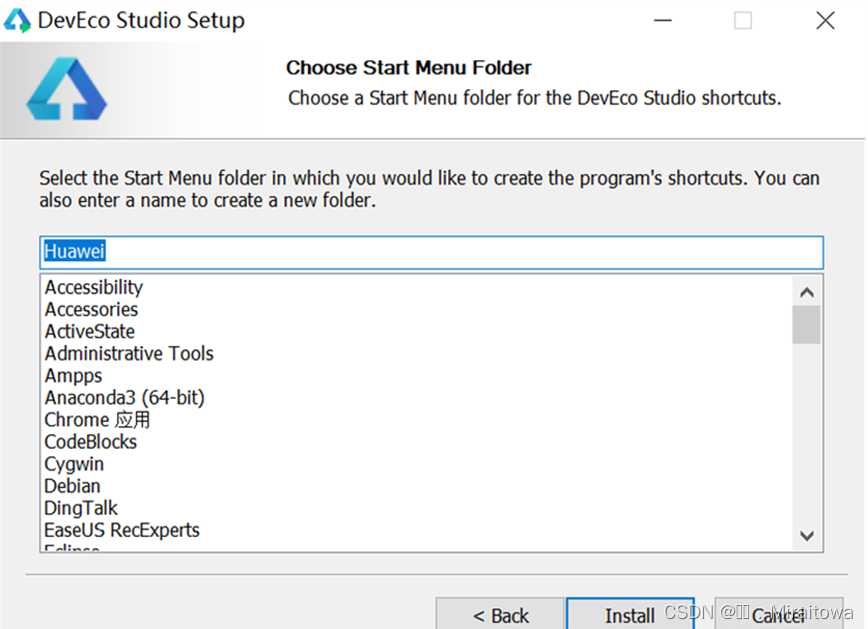Start installation with the Install button
868x629 pixels.
point(630,615)
